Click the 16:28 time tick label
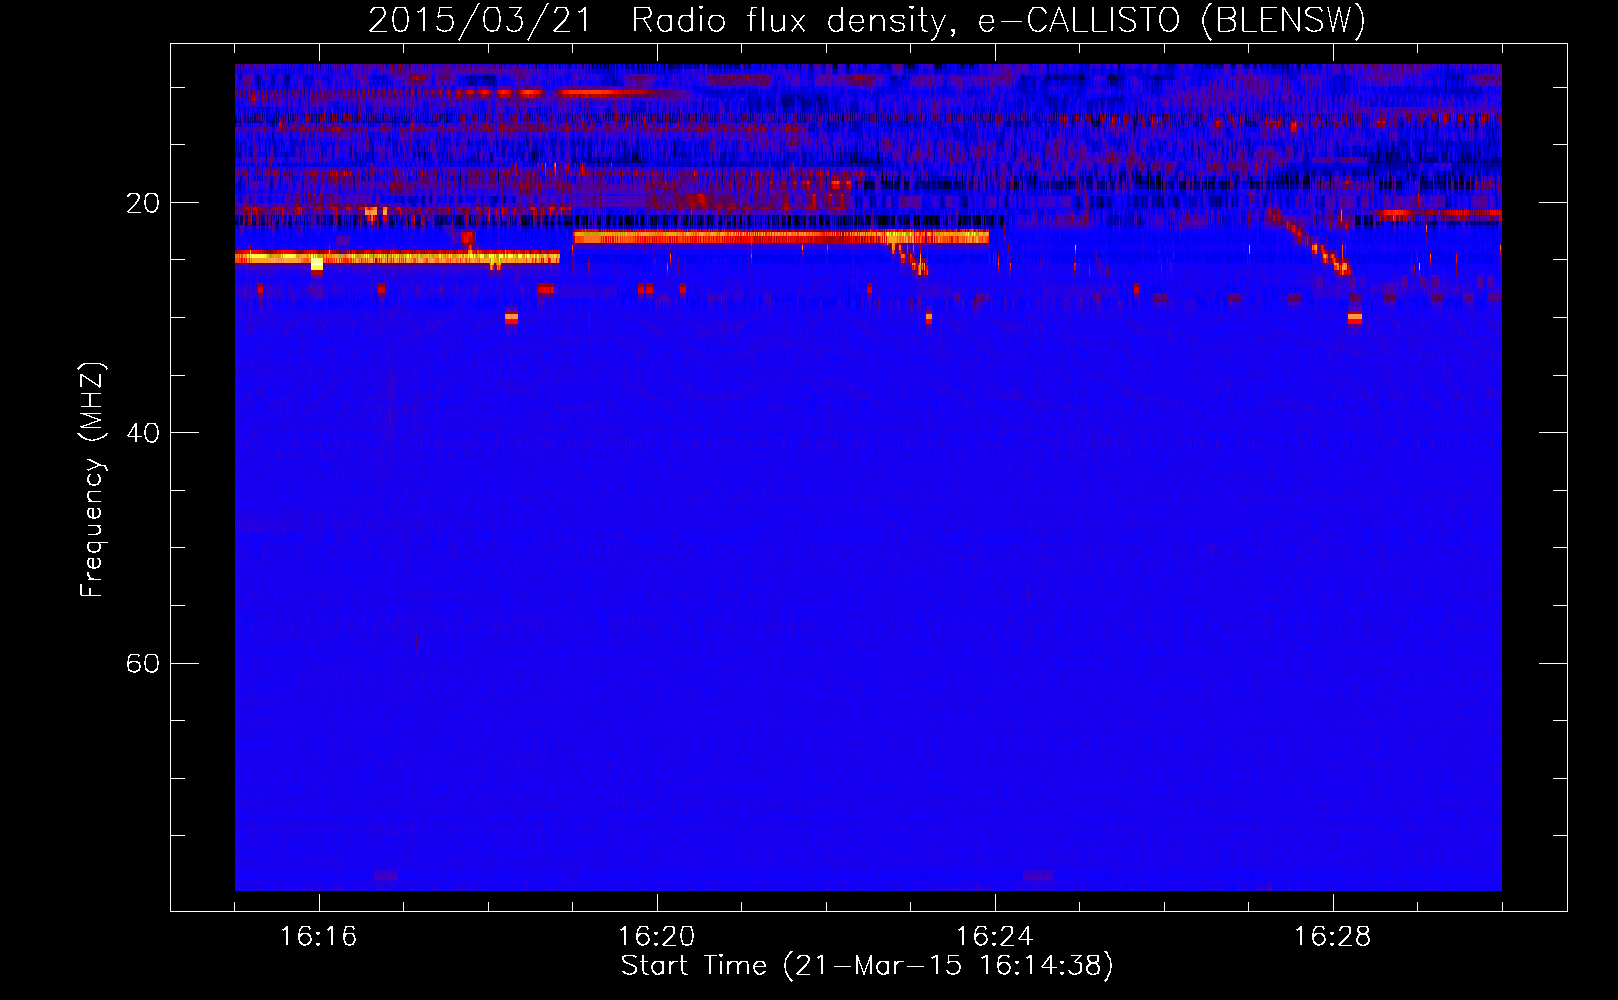 click(1332, 937)
